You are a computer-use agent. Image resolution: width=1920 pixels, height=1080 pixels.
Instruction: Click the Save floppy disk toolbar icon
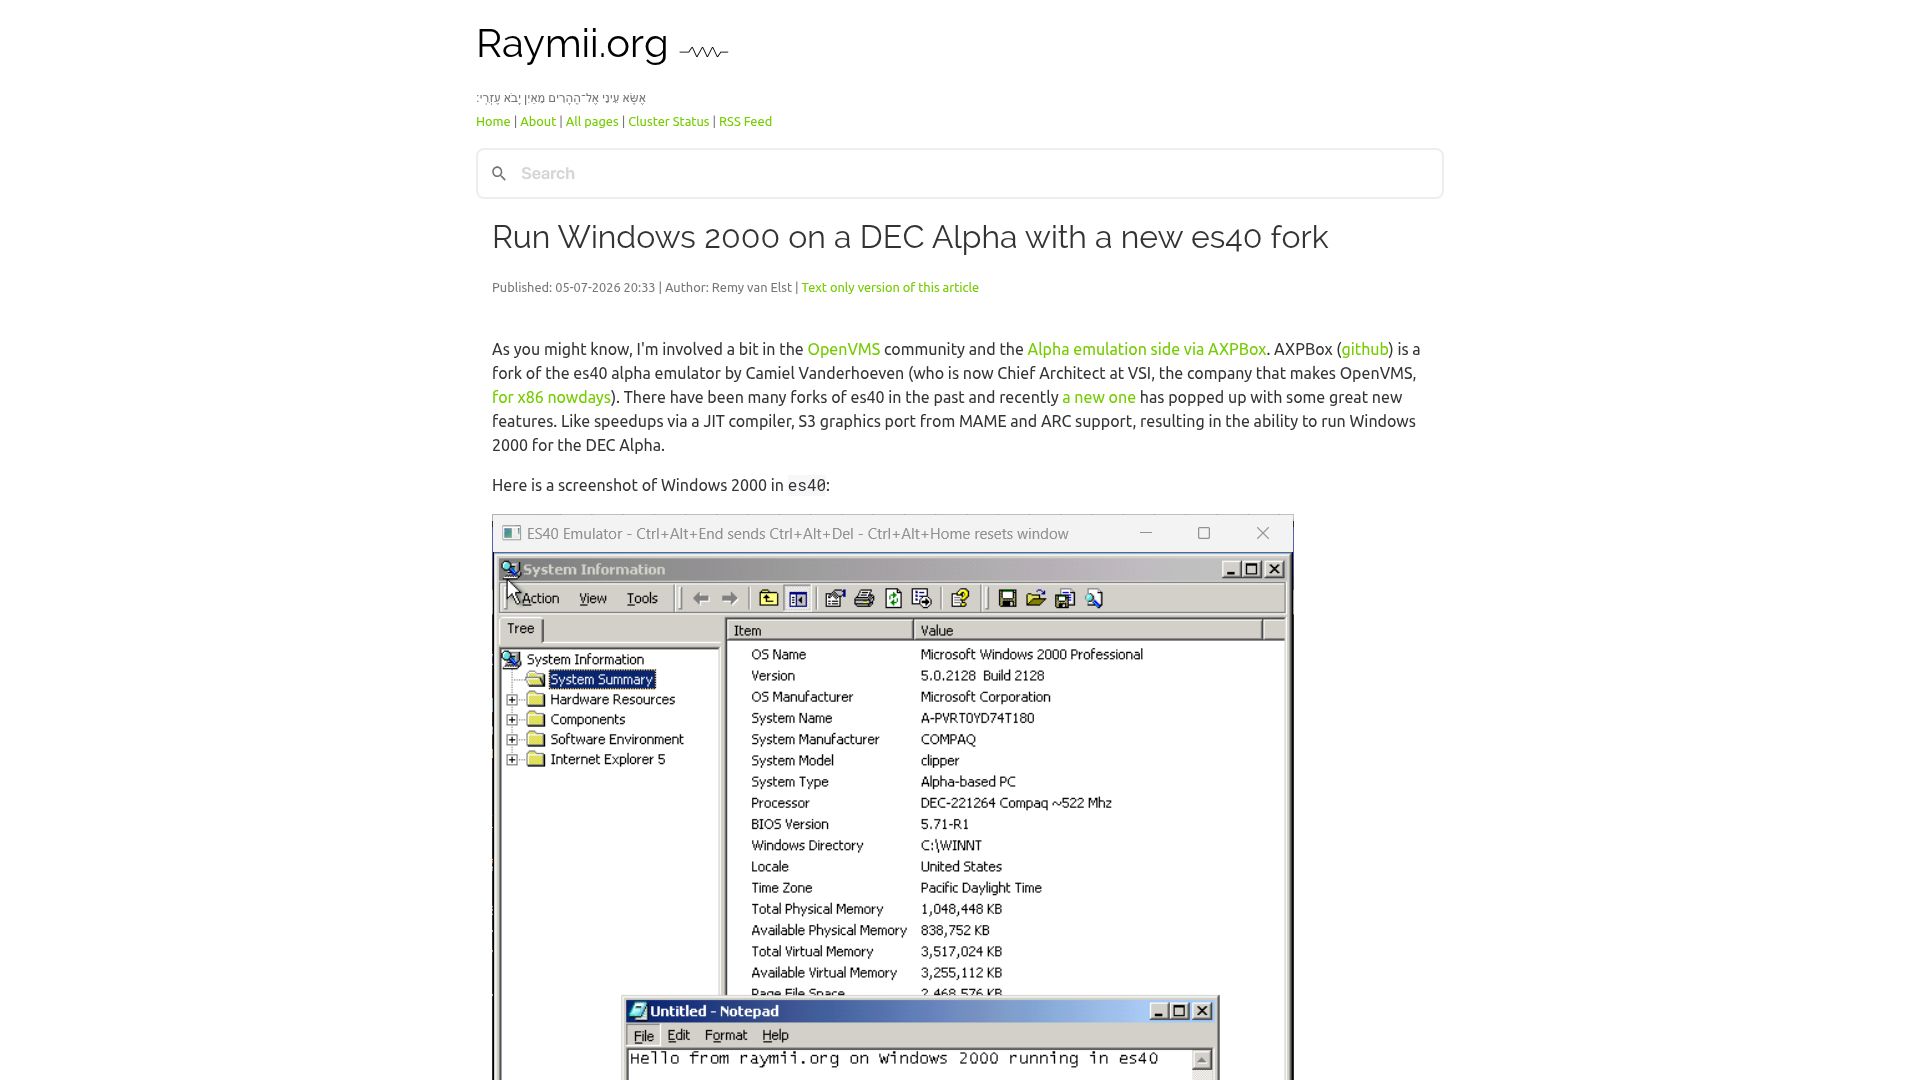tap(1007, 599)
